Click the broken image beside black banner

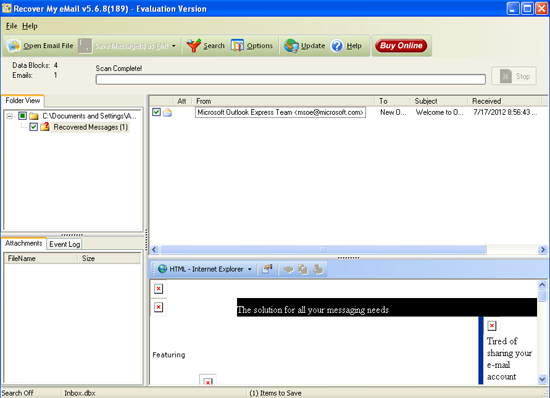(x=159, y=307)
